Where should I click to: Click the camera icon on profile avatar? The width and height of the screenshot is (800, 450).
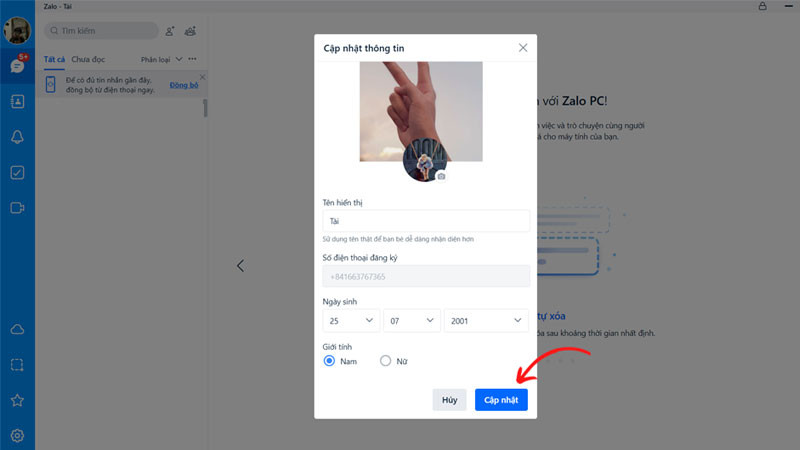(x=441, y=176)
